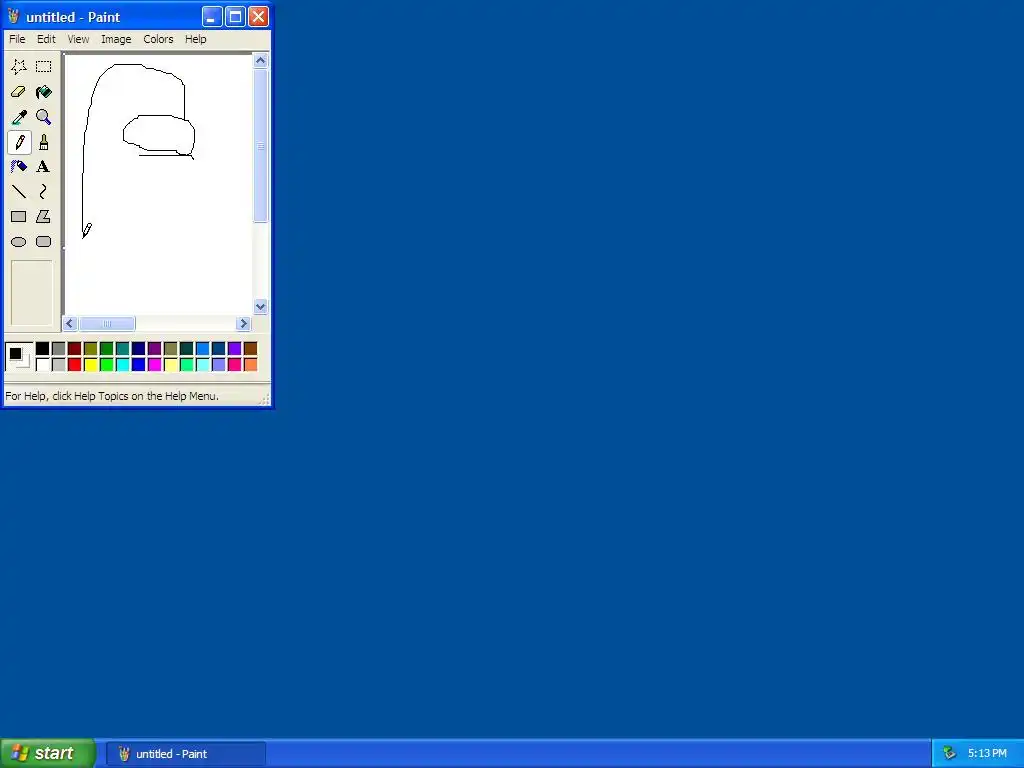
Task: Click the vertical scrollbar thumb
Action: [x=260, y=146]
